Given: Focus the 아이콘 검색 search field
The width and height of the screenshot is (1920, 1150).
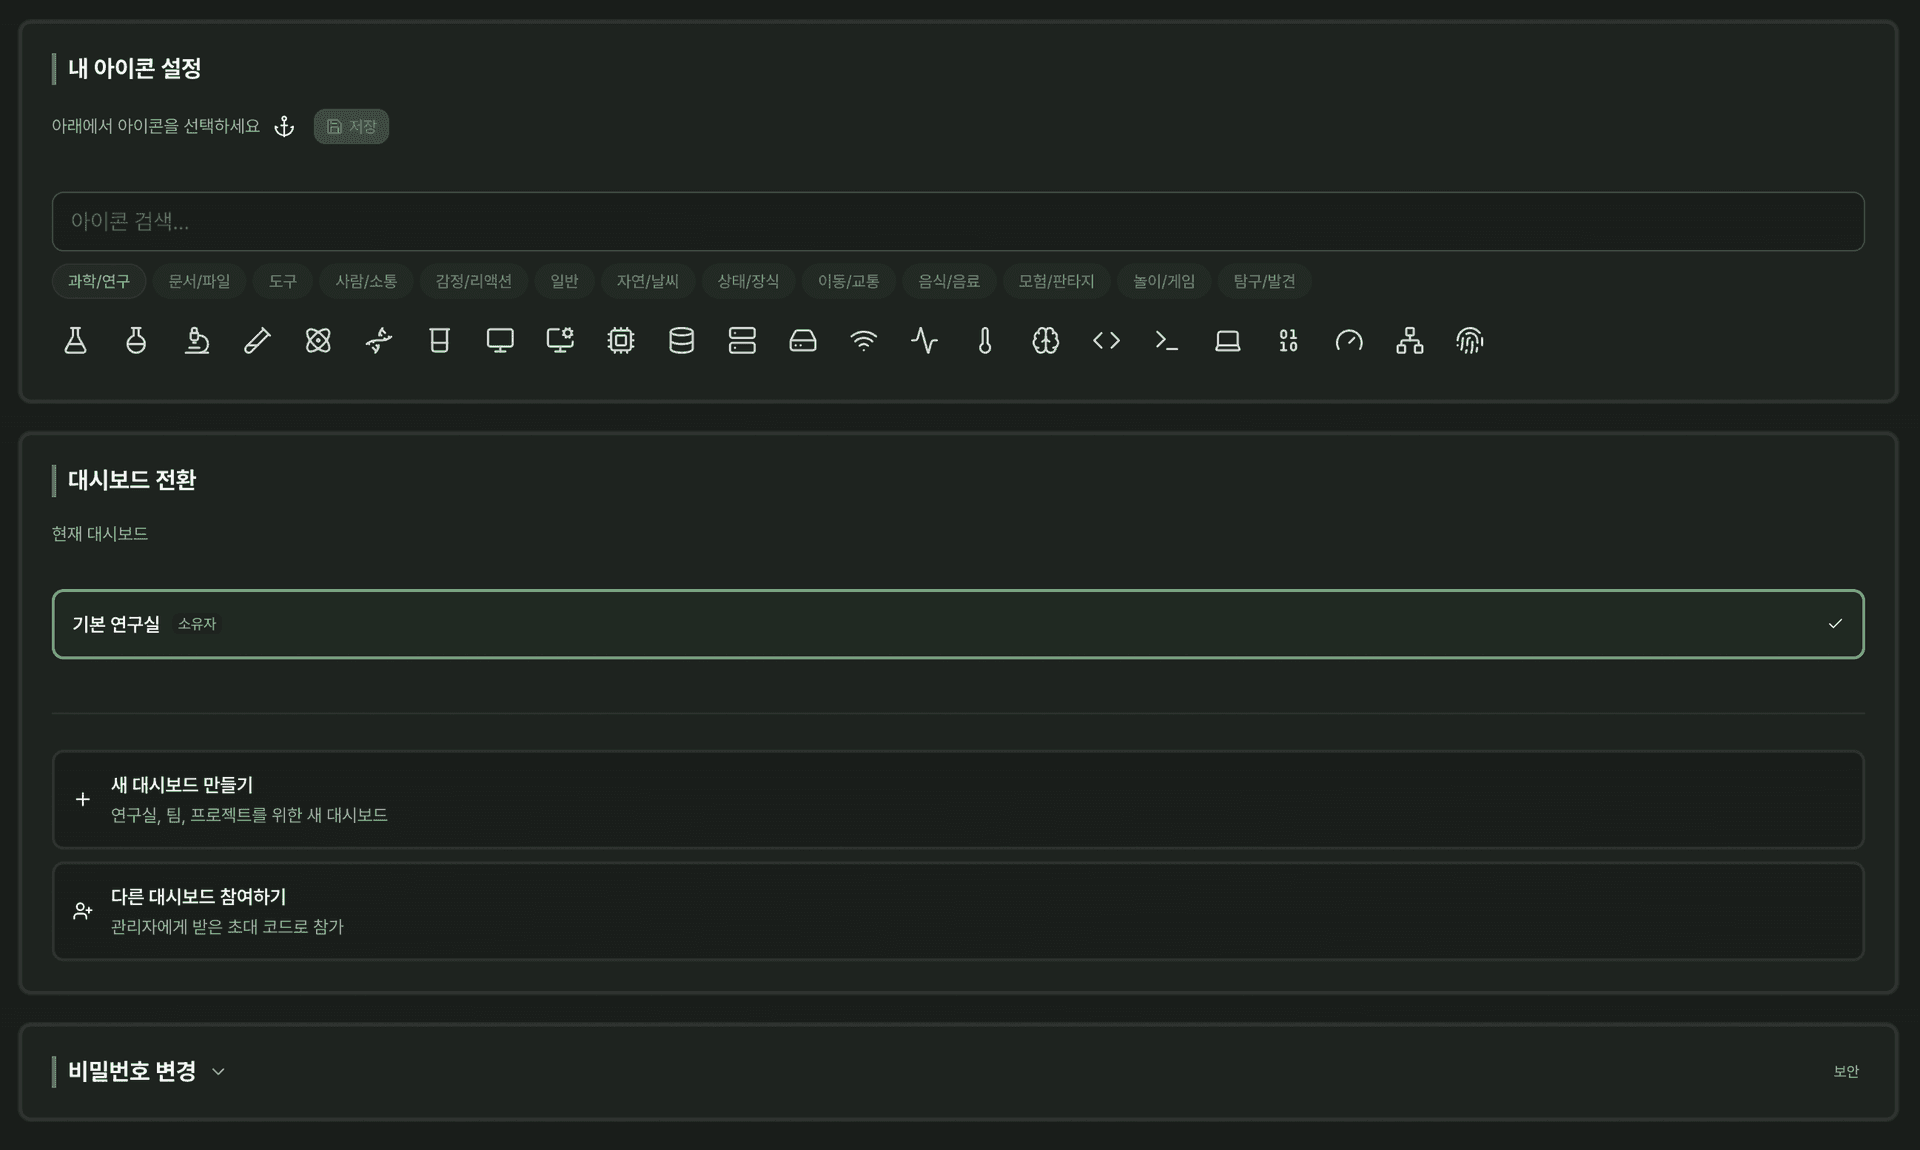Looking at the screenshot, I should pyautogui.click(x=957, y=221).
